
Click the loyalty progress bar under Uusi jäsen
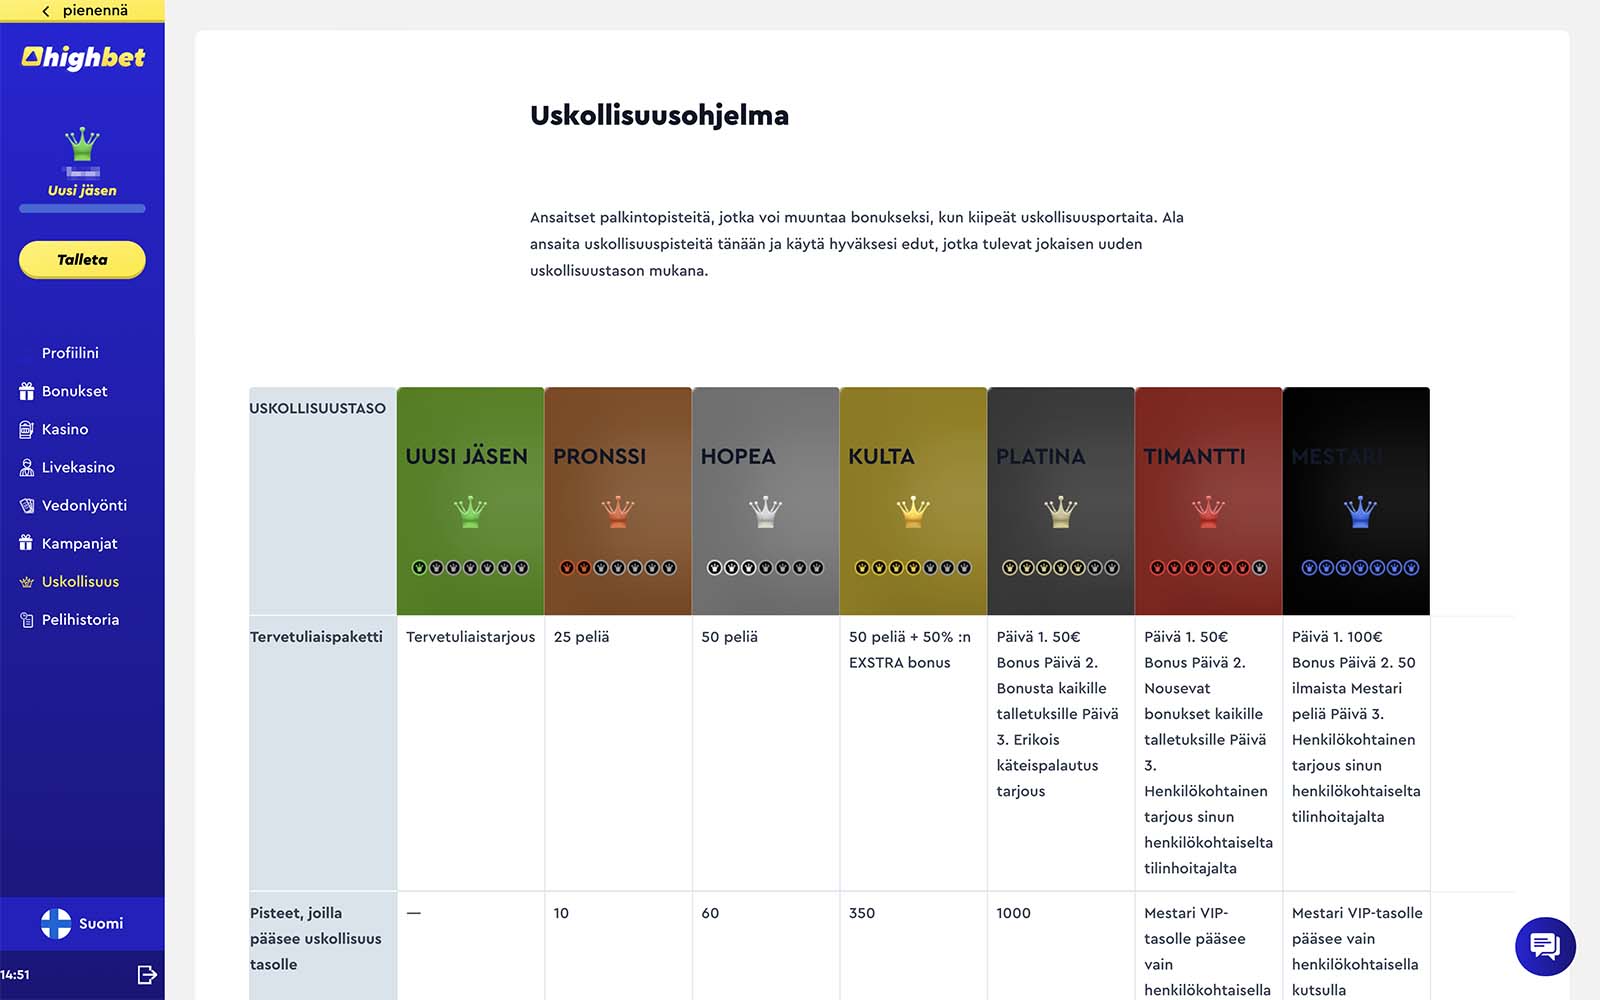82,208
